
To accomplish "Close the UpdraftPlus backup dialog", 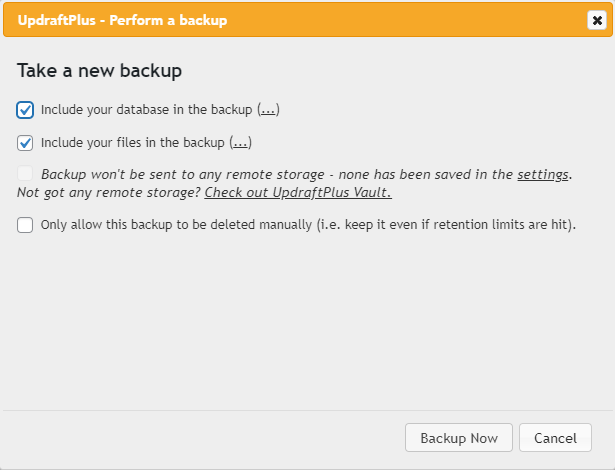I will click(x=596, y=20).
